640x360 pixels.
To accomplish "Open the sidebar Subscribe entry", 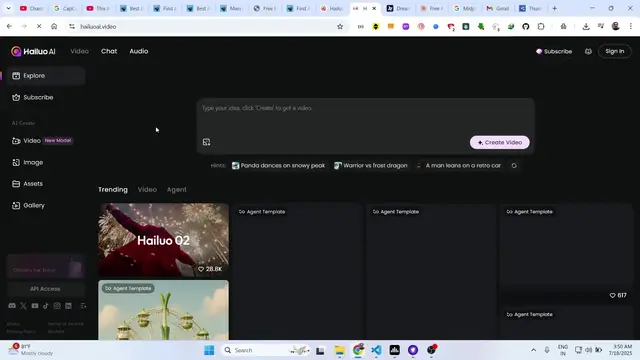I will point(46,98).
